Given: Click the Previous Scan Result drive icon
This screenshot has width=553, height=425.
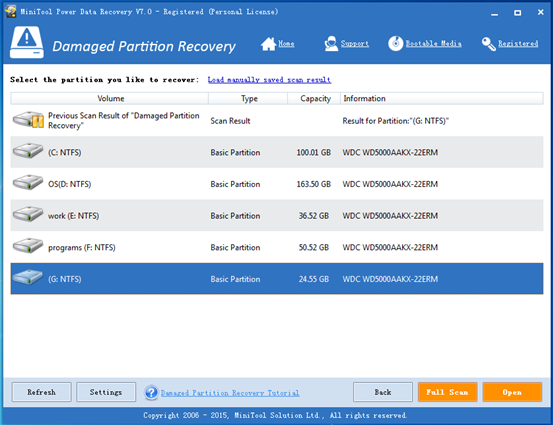Looking at the screenshot, I should click(x=28, y=120).
